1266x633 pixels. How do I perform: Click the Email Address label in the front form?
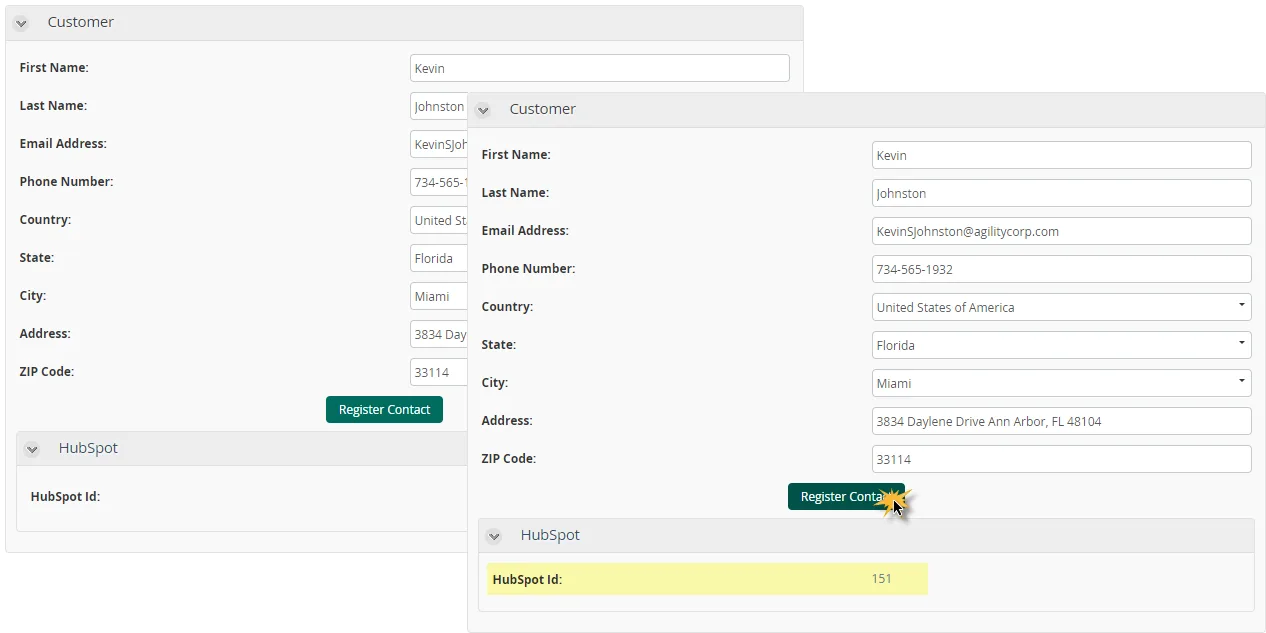pyautogui.click(x=525, y=231)
